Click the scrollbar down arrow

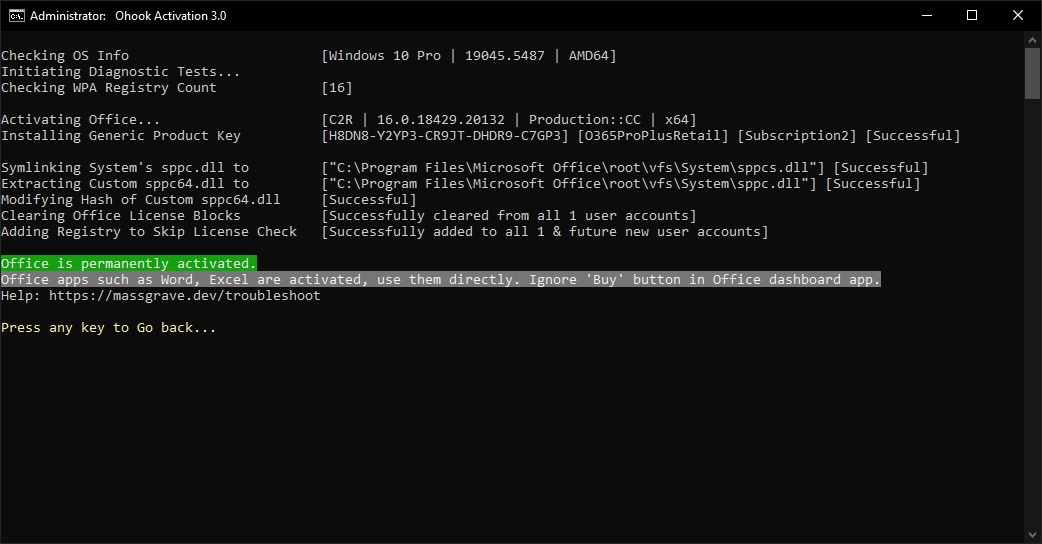click(x=1032, y=535)
